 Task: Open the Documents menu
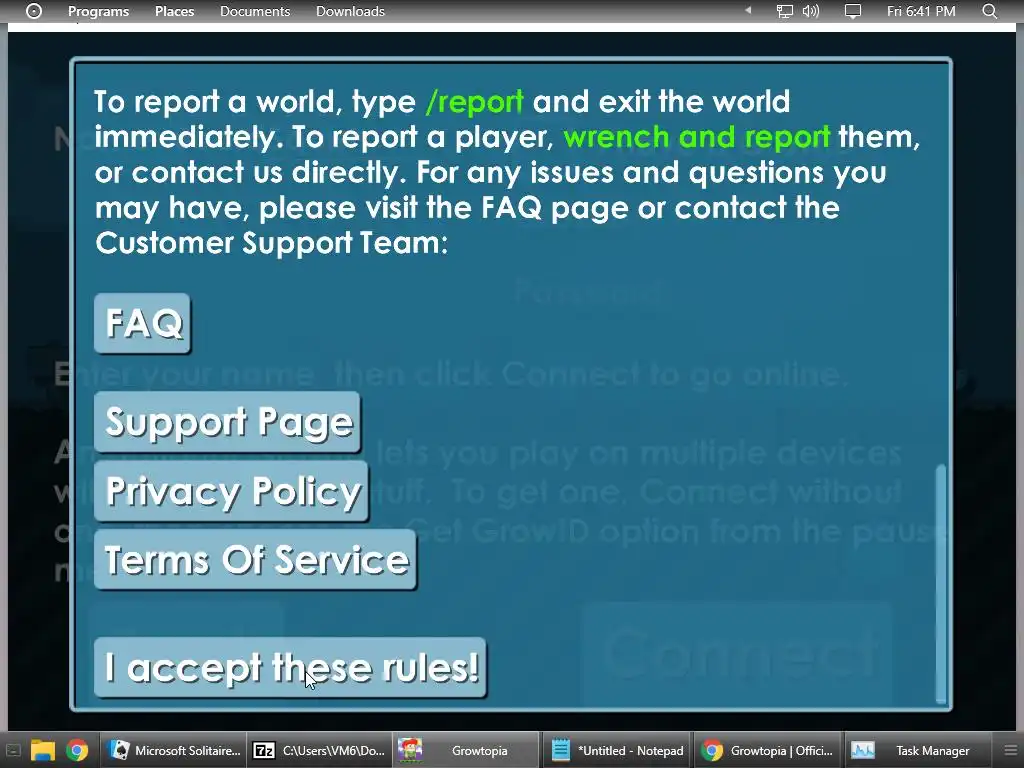[x=255, y=11]
